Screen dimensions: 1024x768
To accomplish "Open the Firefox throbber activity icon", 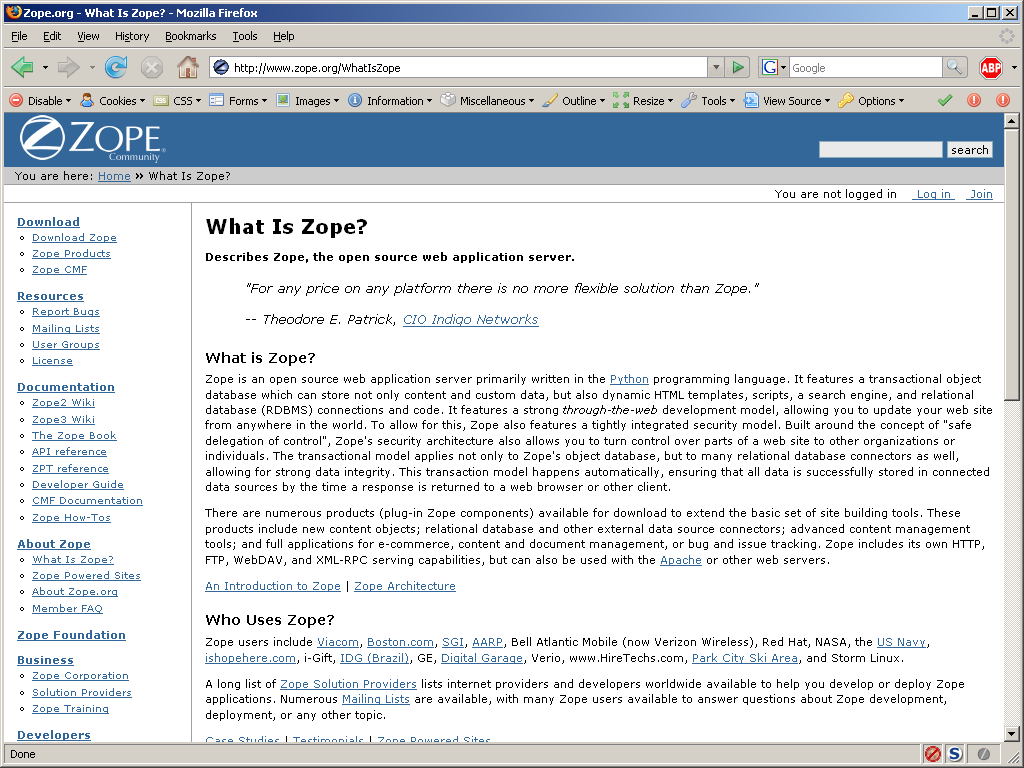I will pos(1006,36).
